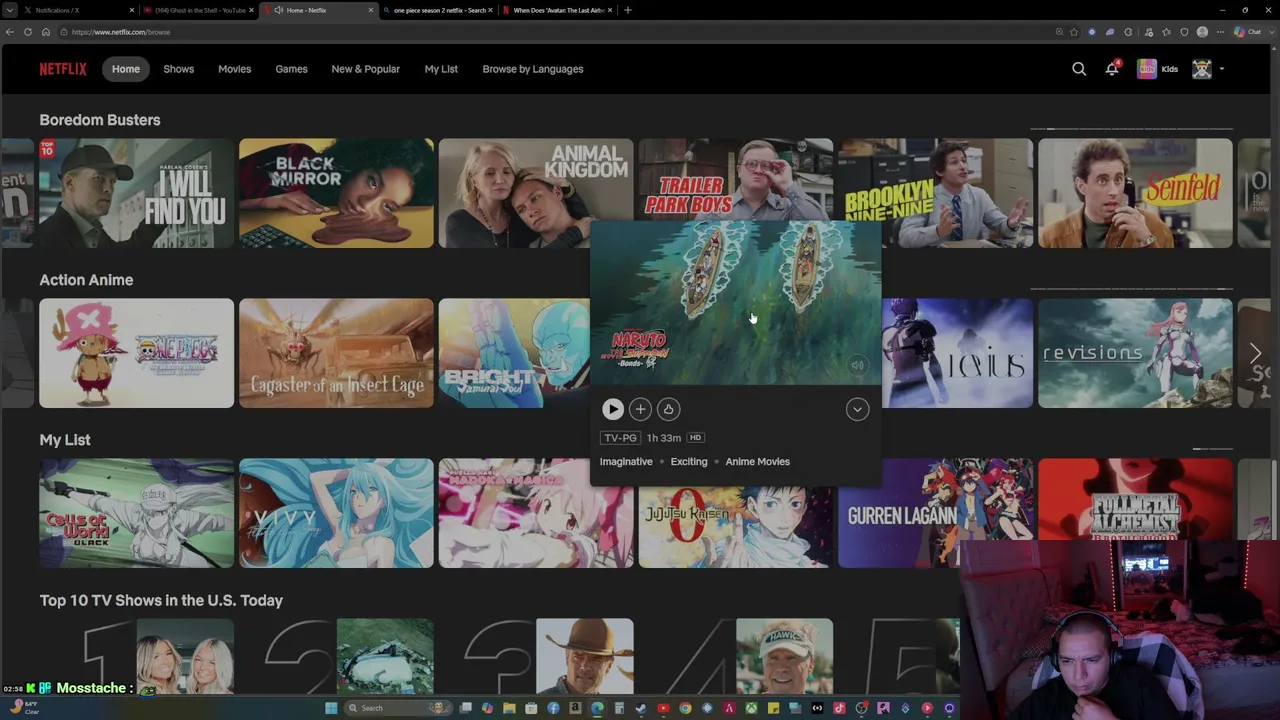Unmute the Naruto preview audio
Viewport: 1280px width, 720px height.
pos(857,366)
